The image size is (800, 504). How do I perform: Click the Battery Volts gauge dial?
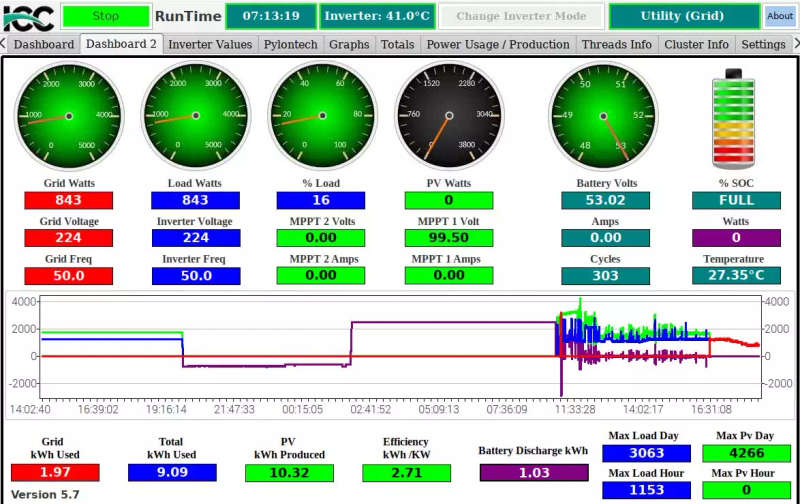[603, 116]
